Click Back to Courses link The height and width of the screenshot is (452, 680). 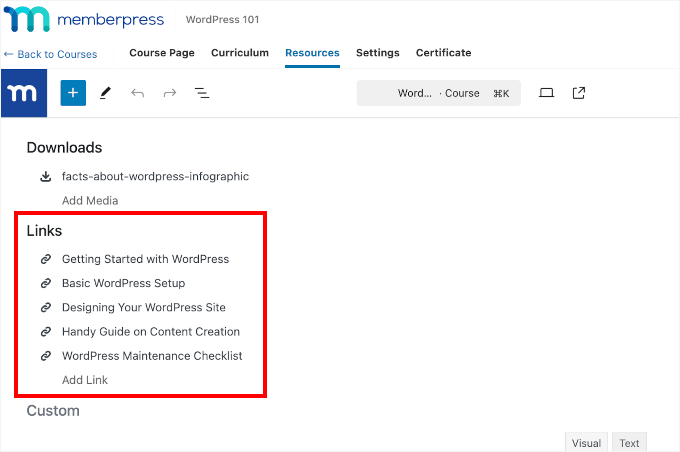[50, 54]
